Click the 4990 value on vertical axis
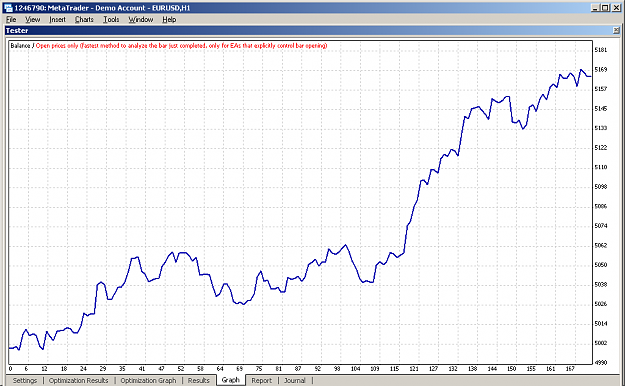 click(601, 362)
